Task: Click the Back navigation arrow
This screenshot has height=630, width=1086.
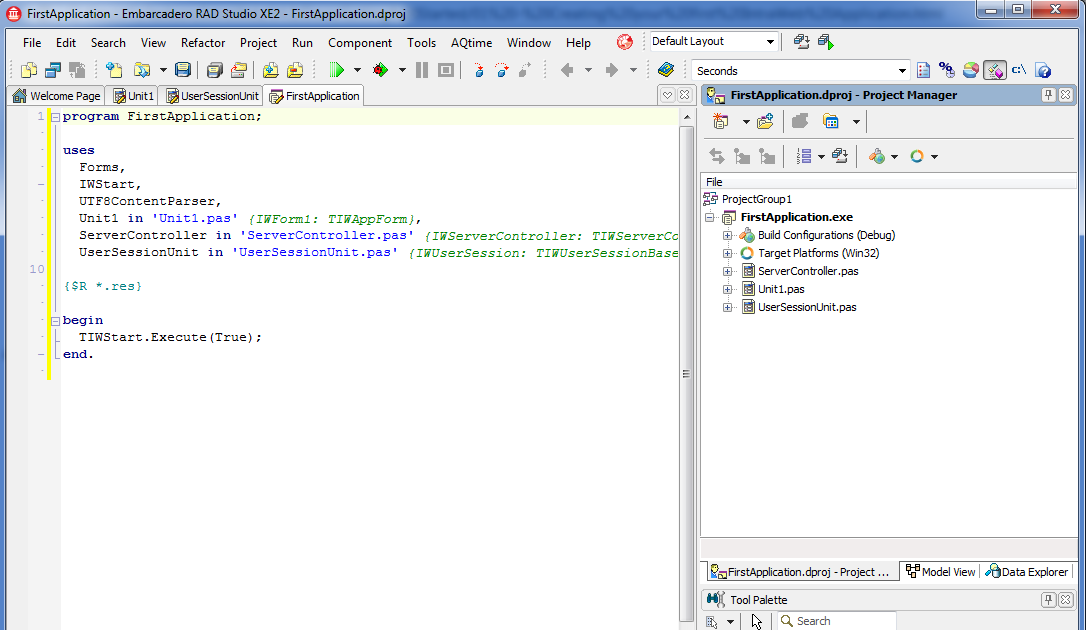Action: pos(567,70)
